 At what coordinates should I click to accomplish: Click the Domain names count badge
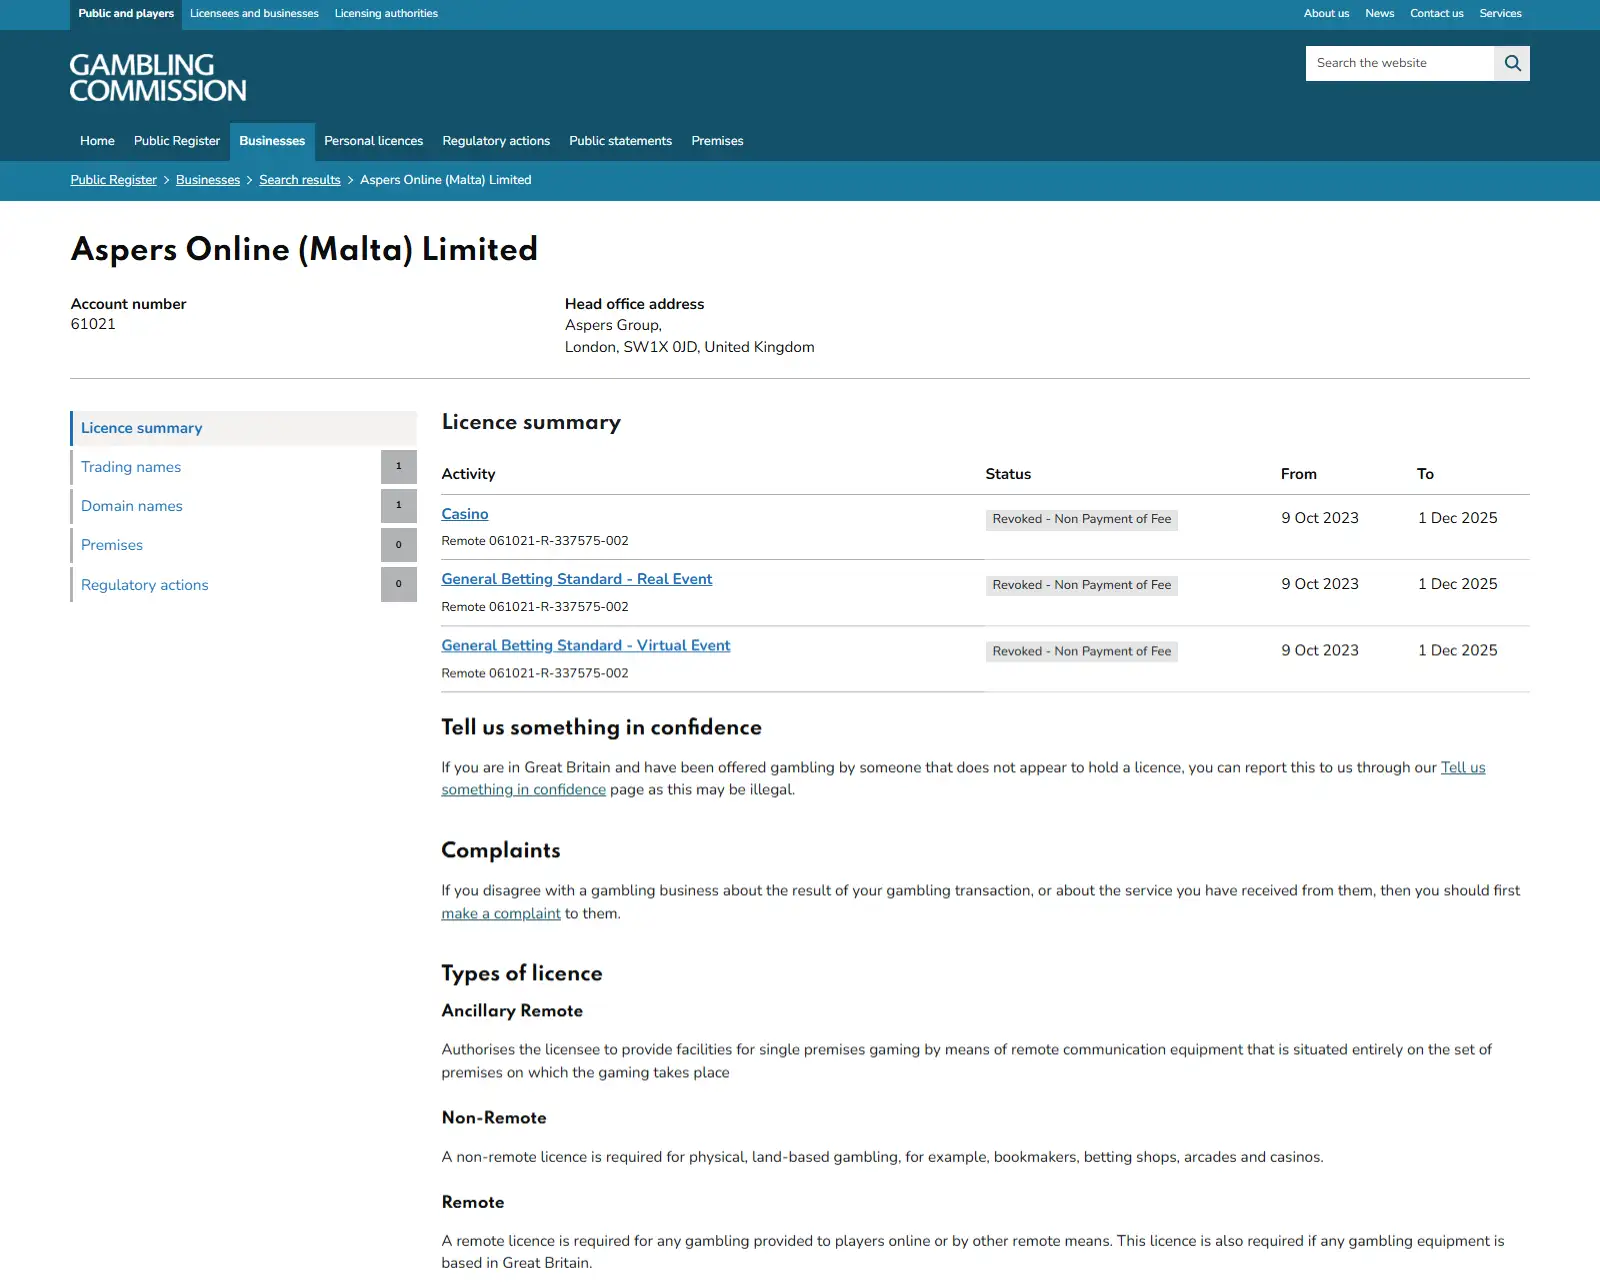coord(399,506)
